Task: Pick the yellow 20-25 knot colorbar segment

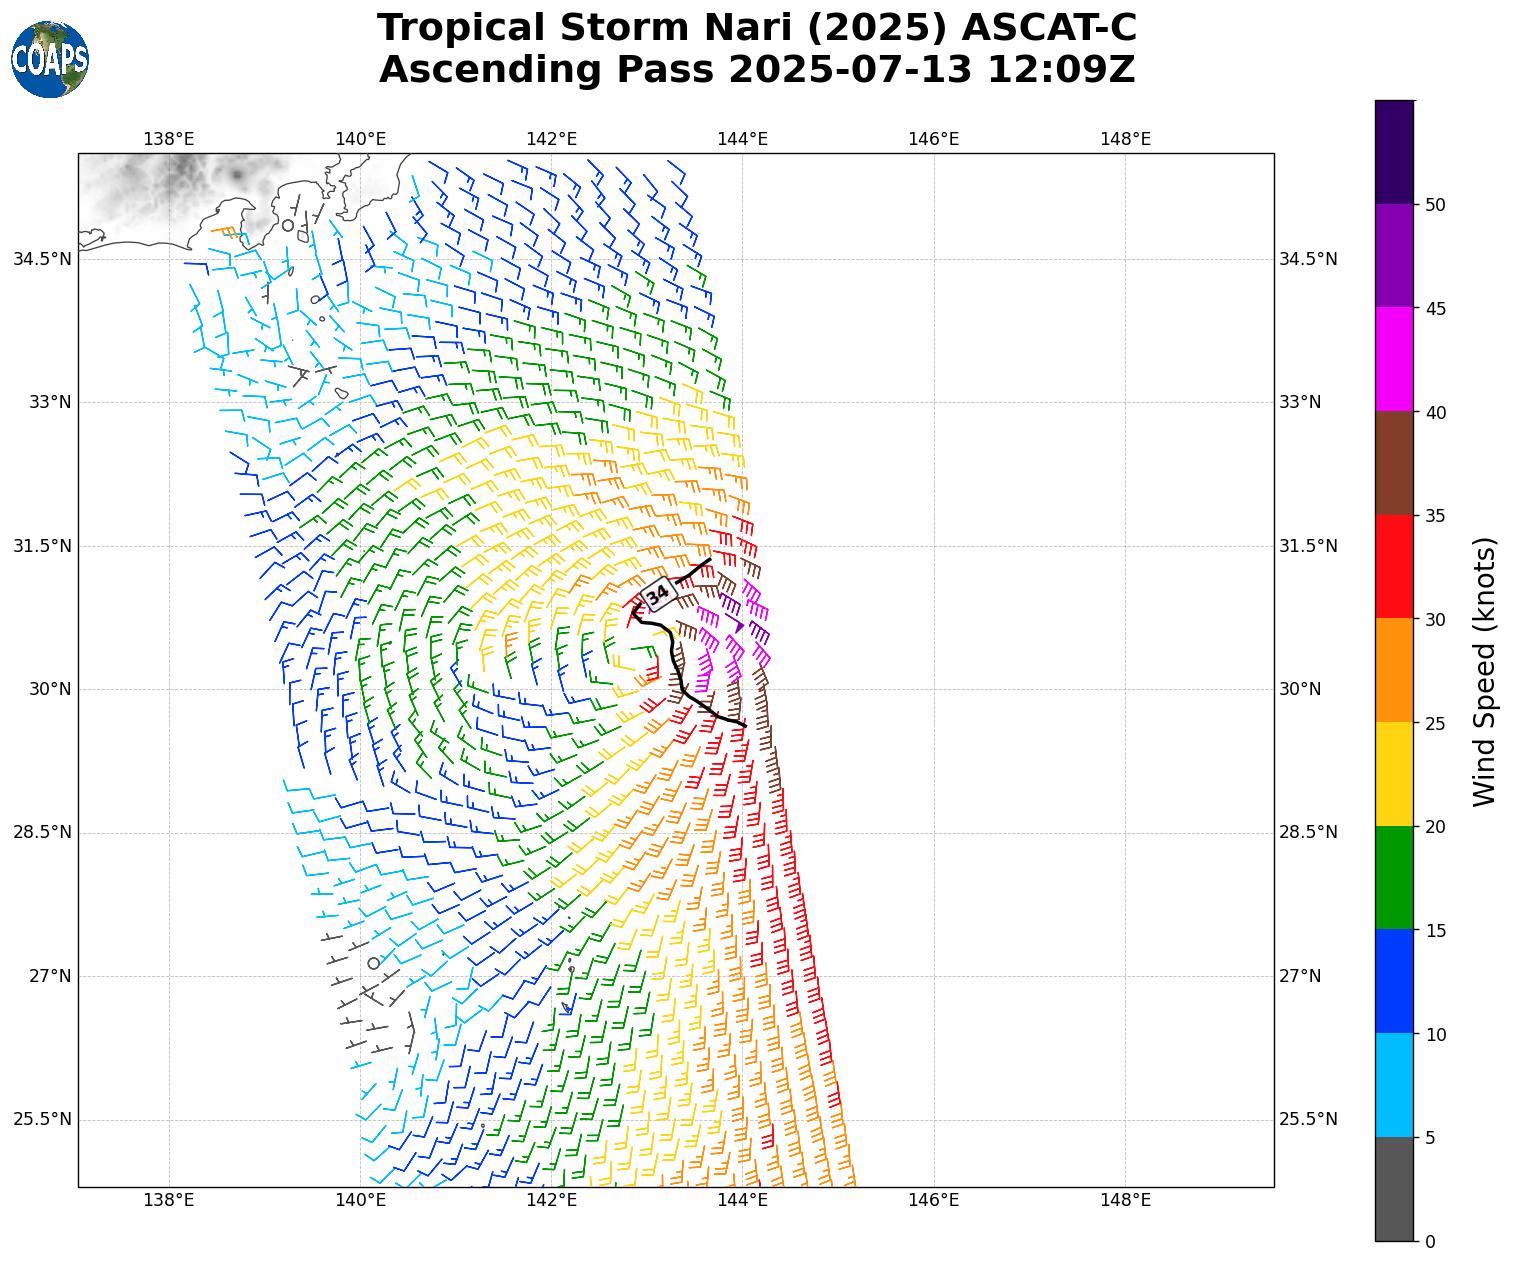Action: pyautogui.click(x=1394, y=773)
